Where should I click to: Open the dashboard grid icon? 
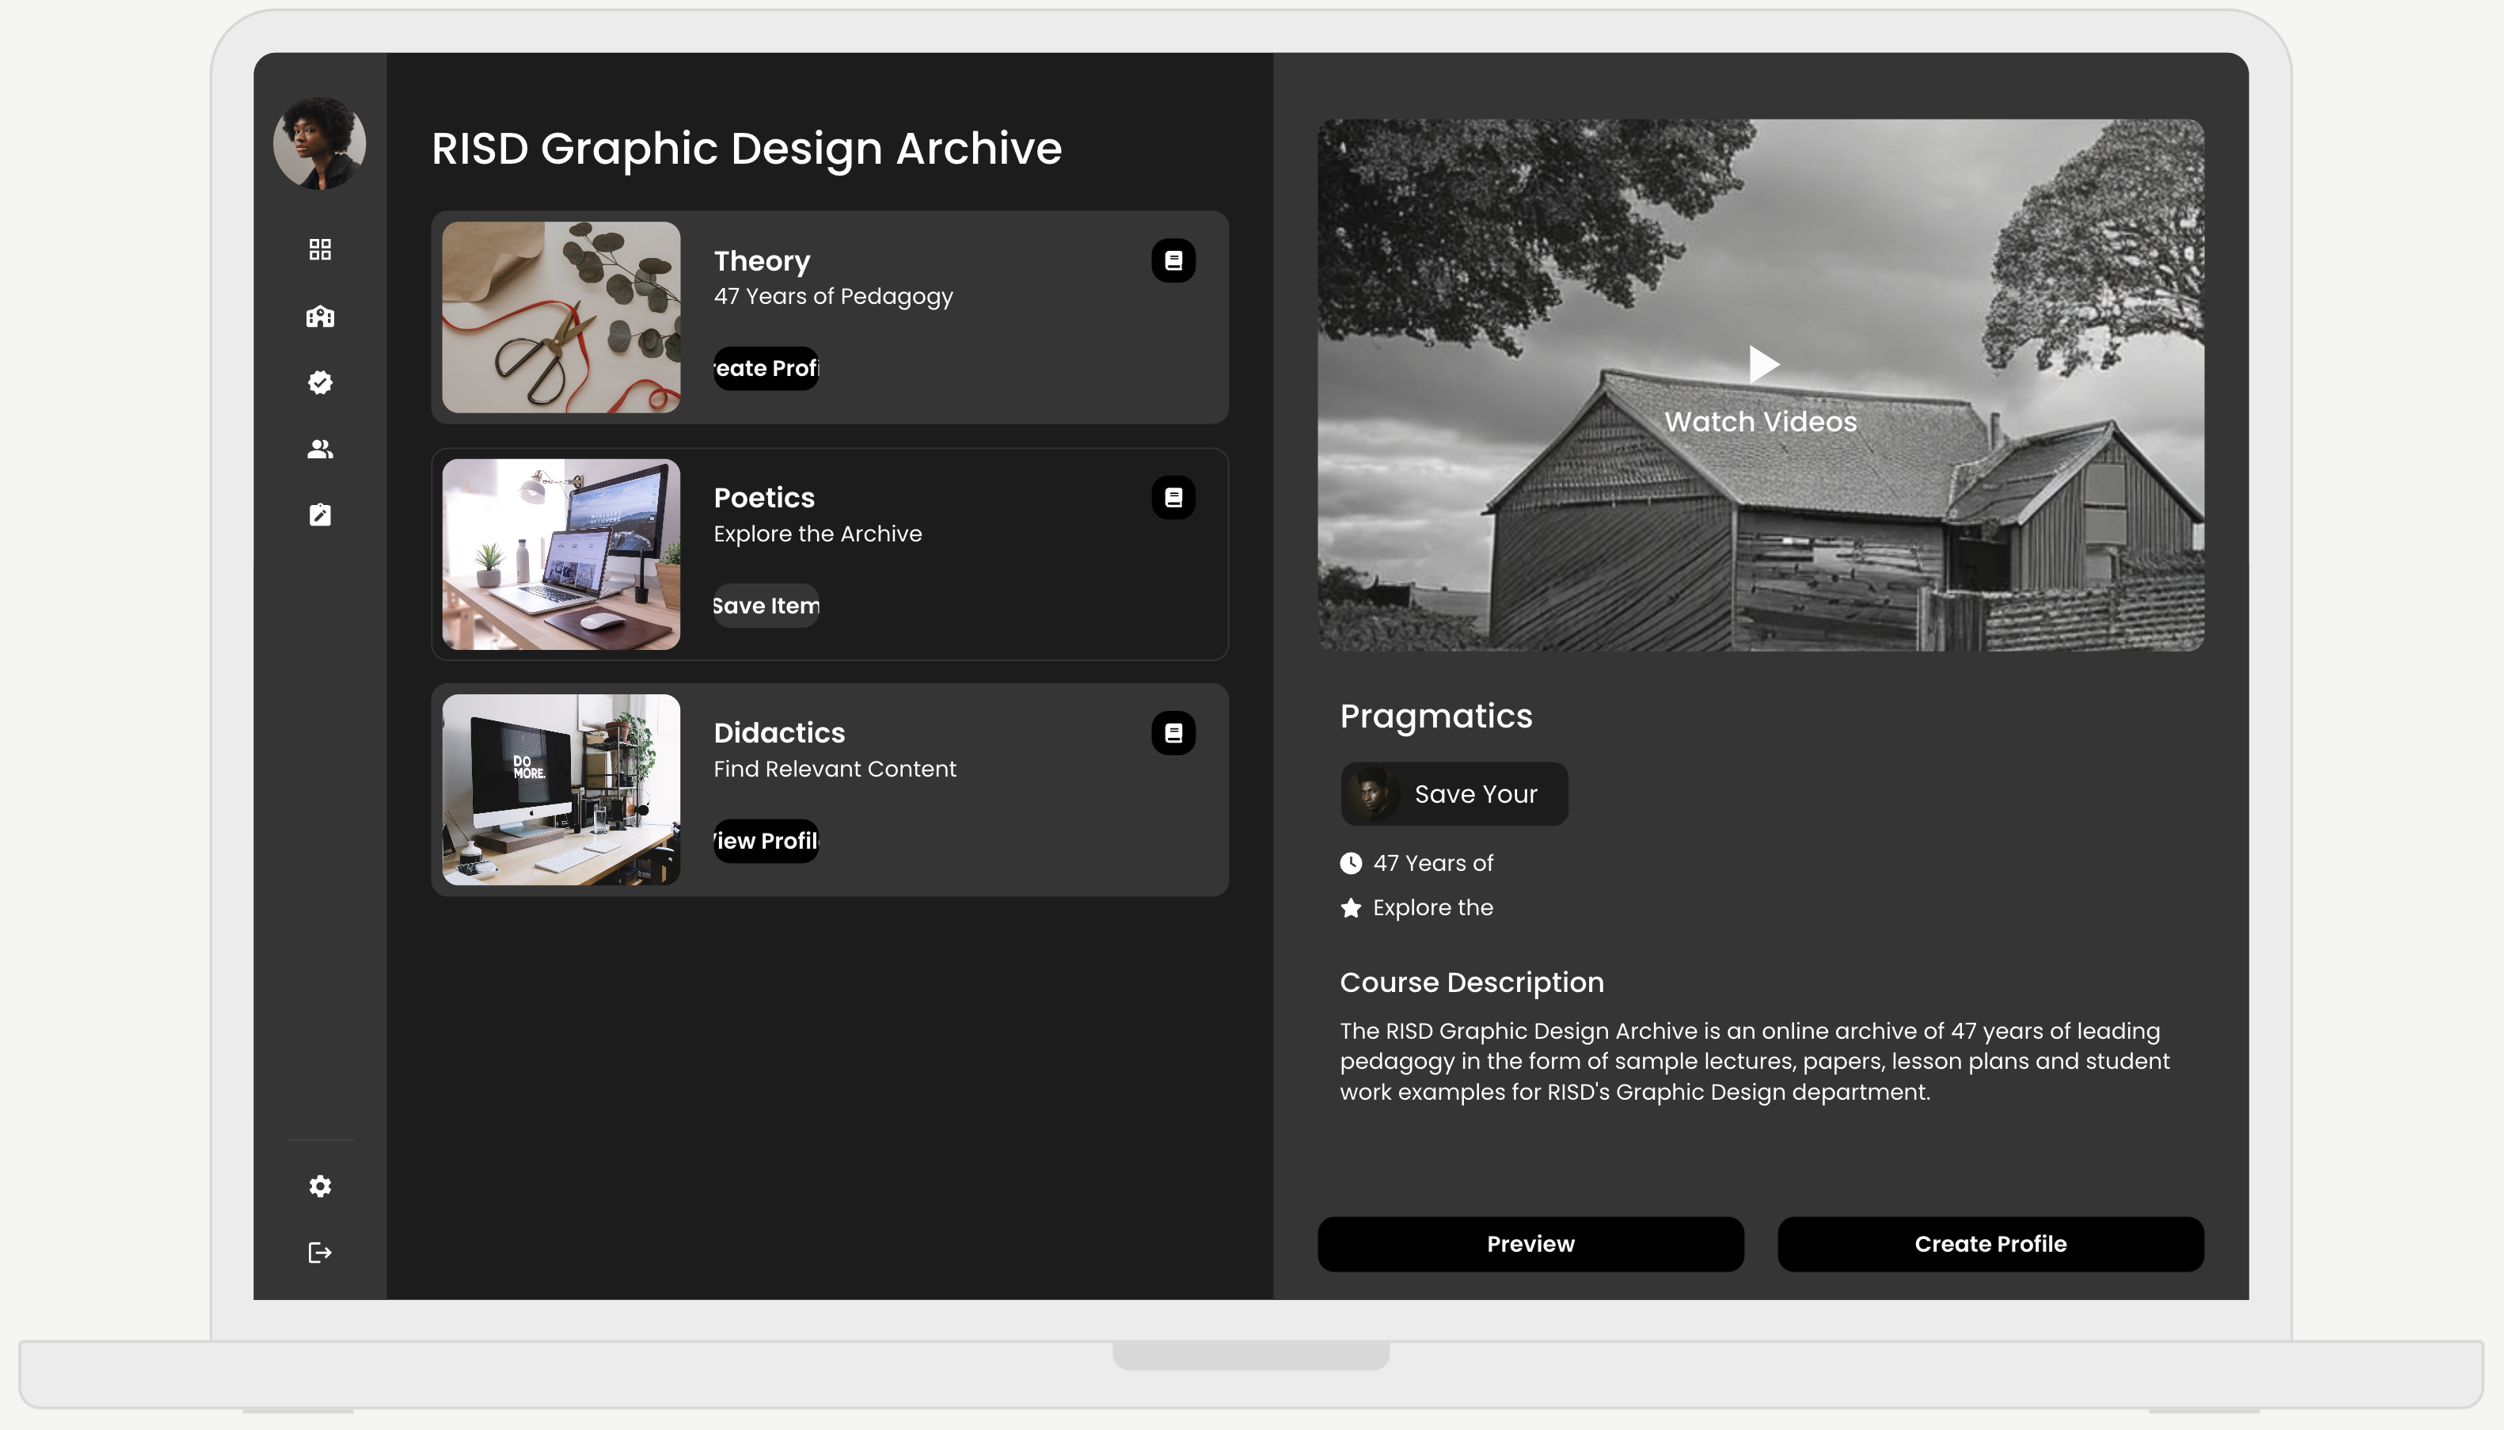point(320,249)
